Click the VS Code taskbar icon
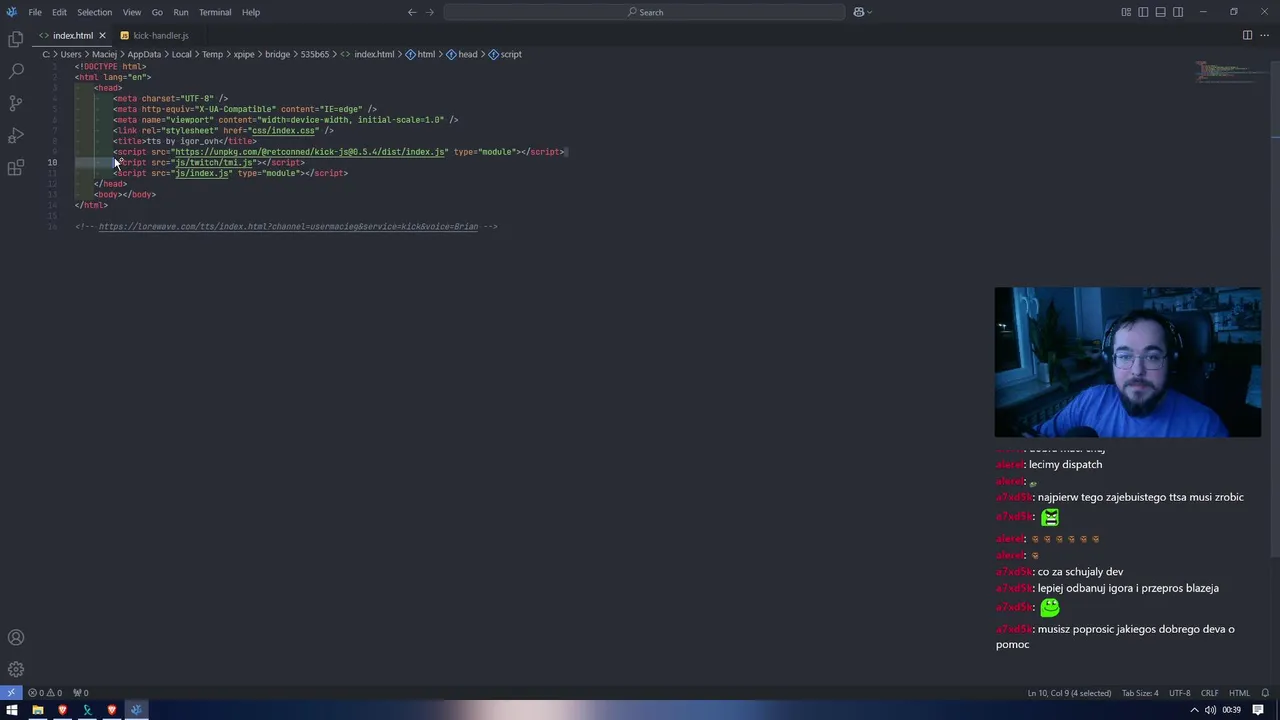1280x720 pixels. [x=136, y=710]
